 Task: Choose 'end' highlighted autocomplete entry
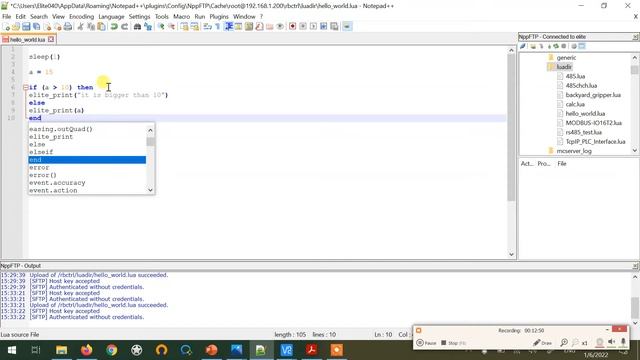pos(87,160)
